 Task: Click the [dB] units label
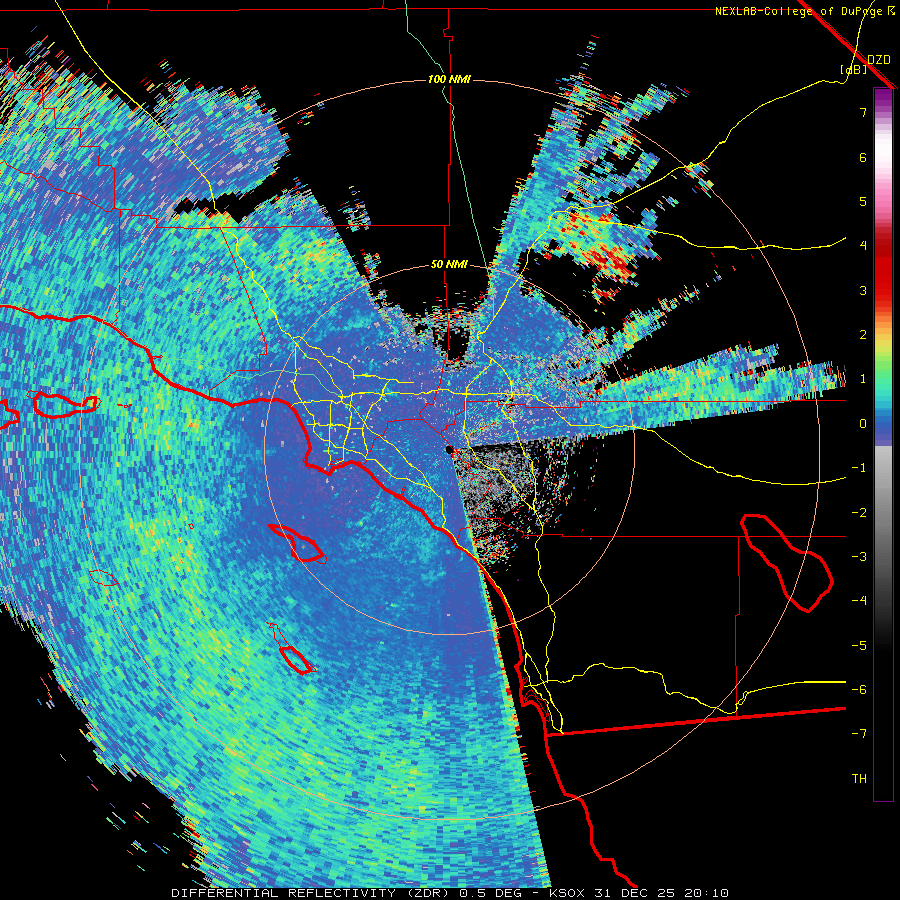[854, 70]
